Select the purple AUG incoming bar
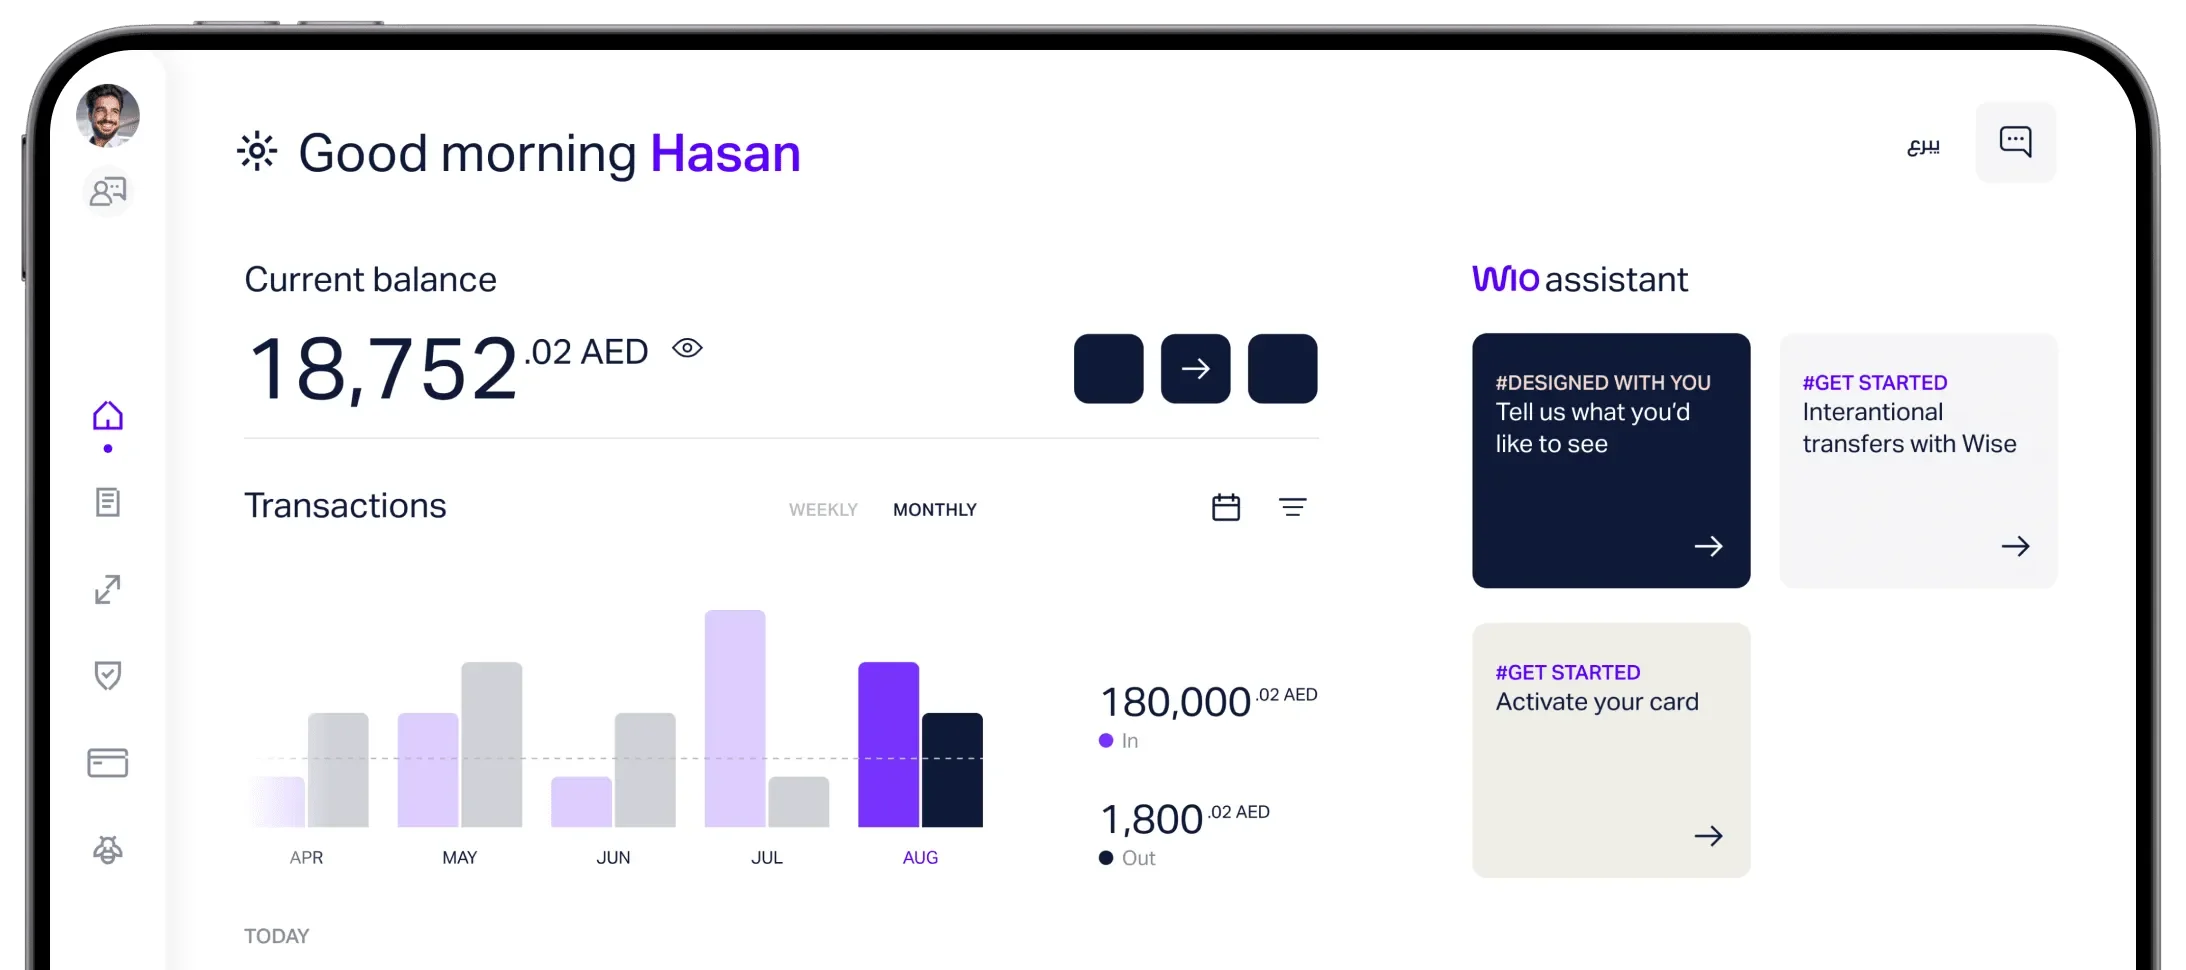 tap(888, 744)
